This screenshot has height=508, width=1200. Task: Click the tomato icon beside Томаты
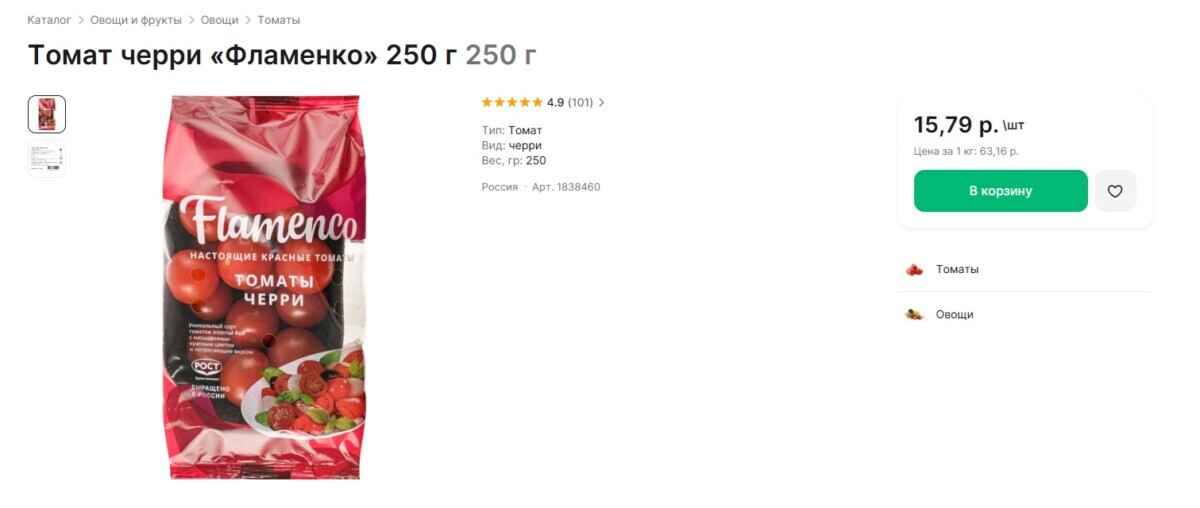[914, 269]
